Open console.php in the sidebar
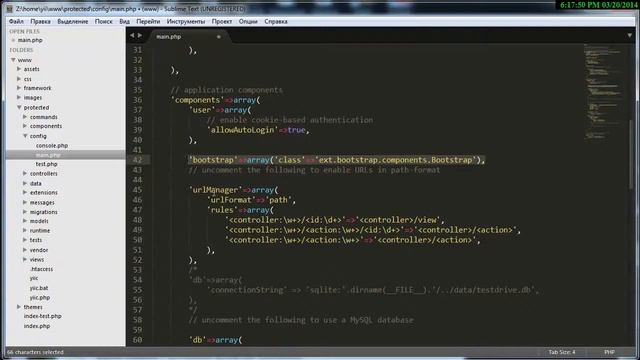640x360 pixels. point(52,145)
